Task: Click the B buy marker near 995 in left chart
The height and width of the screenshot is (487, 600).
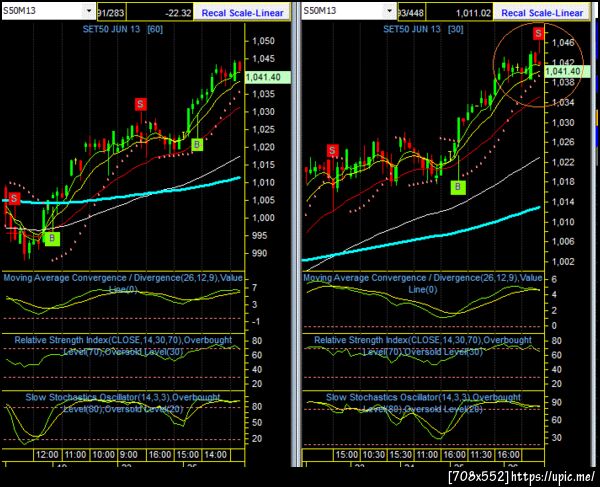Action: [52, 239]
